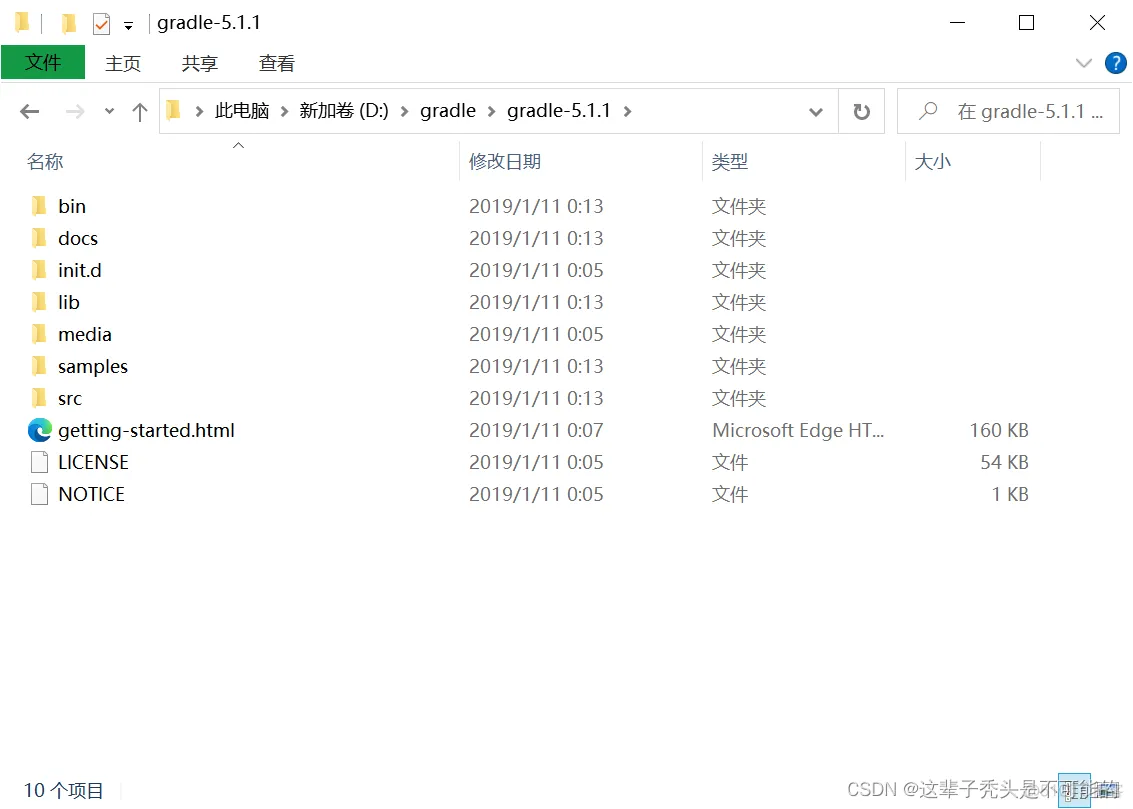Click the Edge icon of getting-started.html

pyautogui.click(x=40, y=430)
